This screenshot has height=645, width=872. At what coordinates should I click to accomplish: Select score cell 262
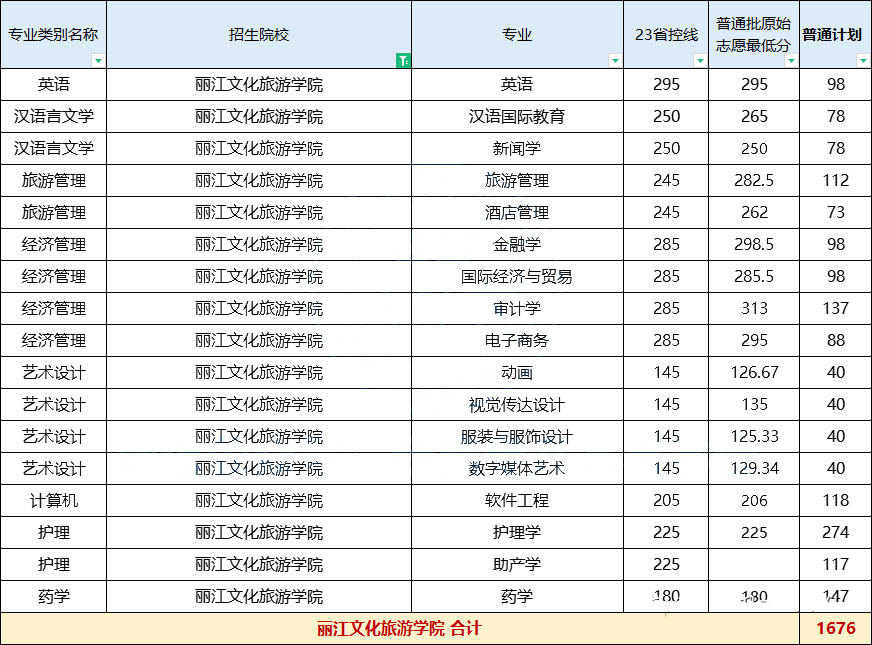(x=754, y=212)
